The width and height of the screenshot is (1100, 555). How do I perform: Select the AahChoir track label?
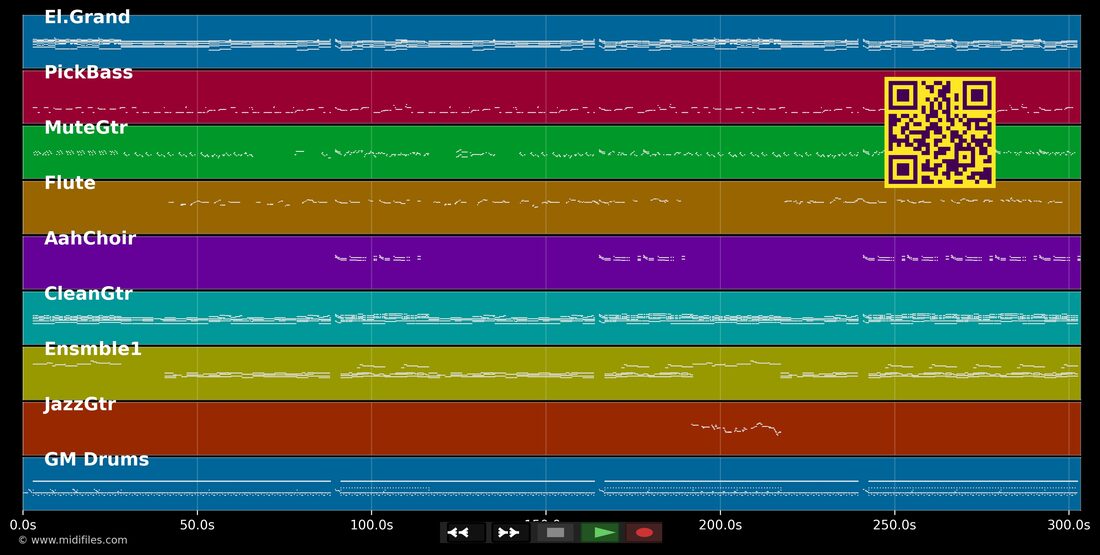point(90,239)
